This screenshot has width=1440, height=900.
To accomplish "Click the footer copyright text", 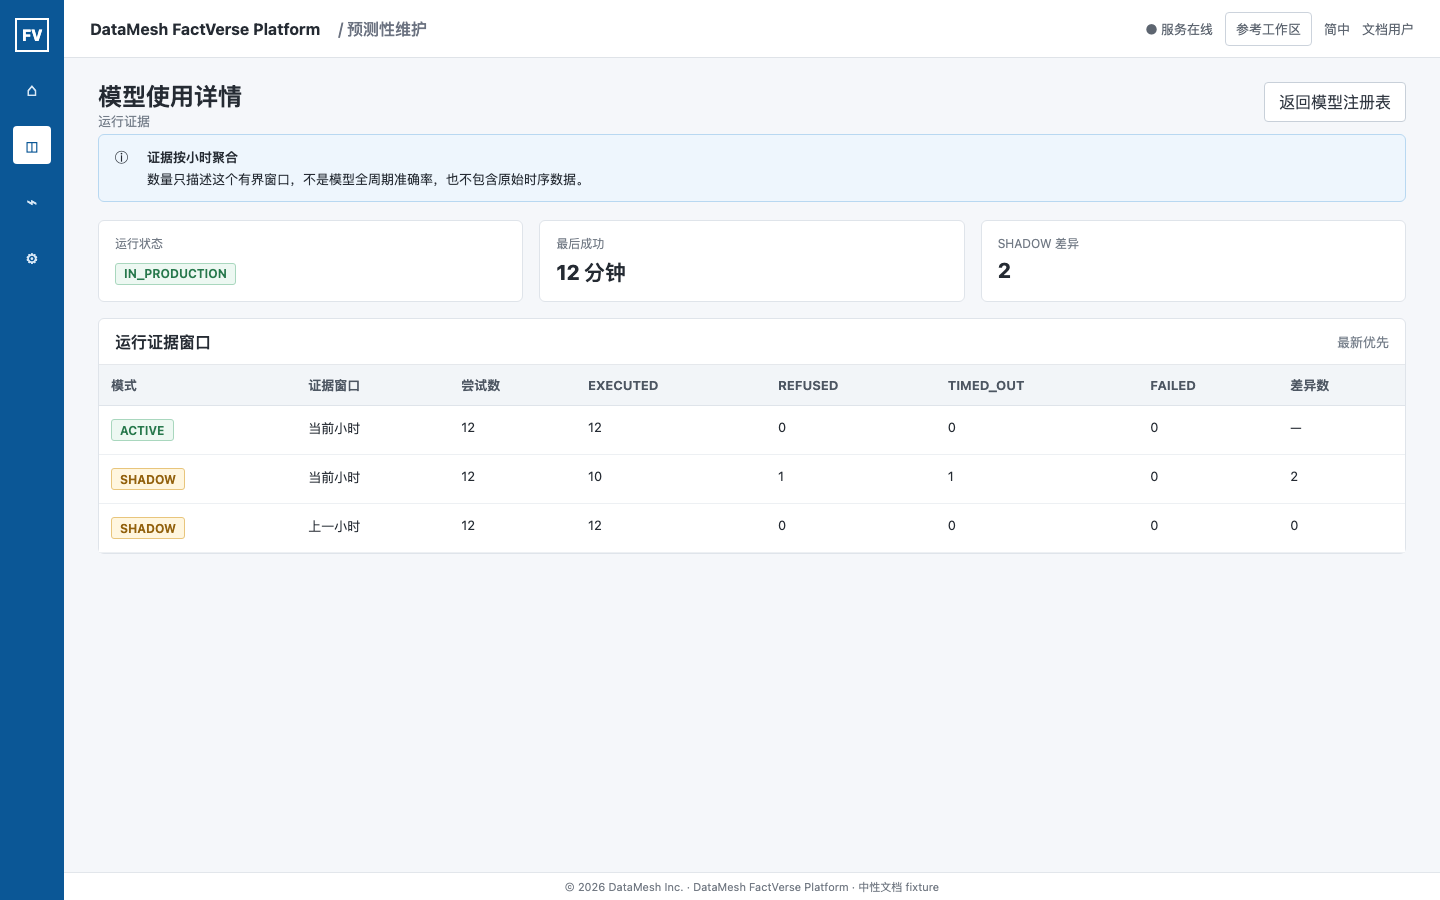I will coord(752,887).
